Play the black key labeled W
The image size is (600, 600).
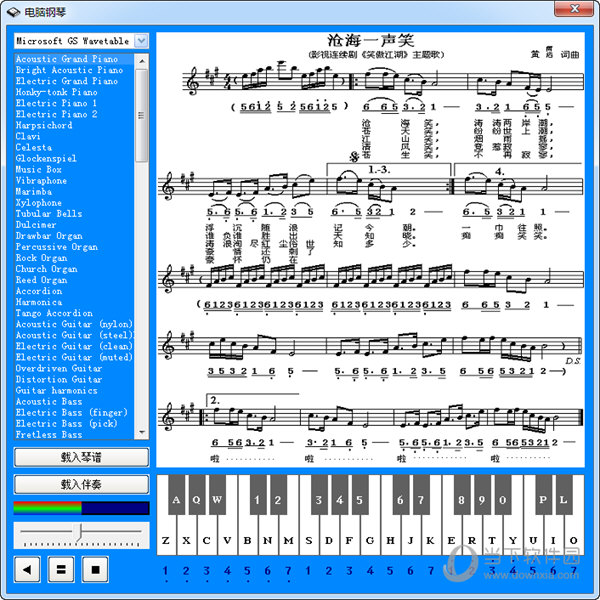click(x=217, y=500)
